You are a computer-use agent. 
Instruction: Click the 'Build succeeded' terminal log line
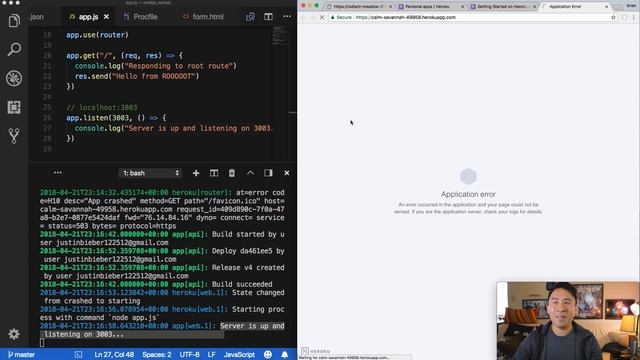point(156,284)
